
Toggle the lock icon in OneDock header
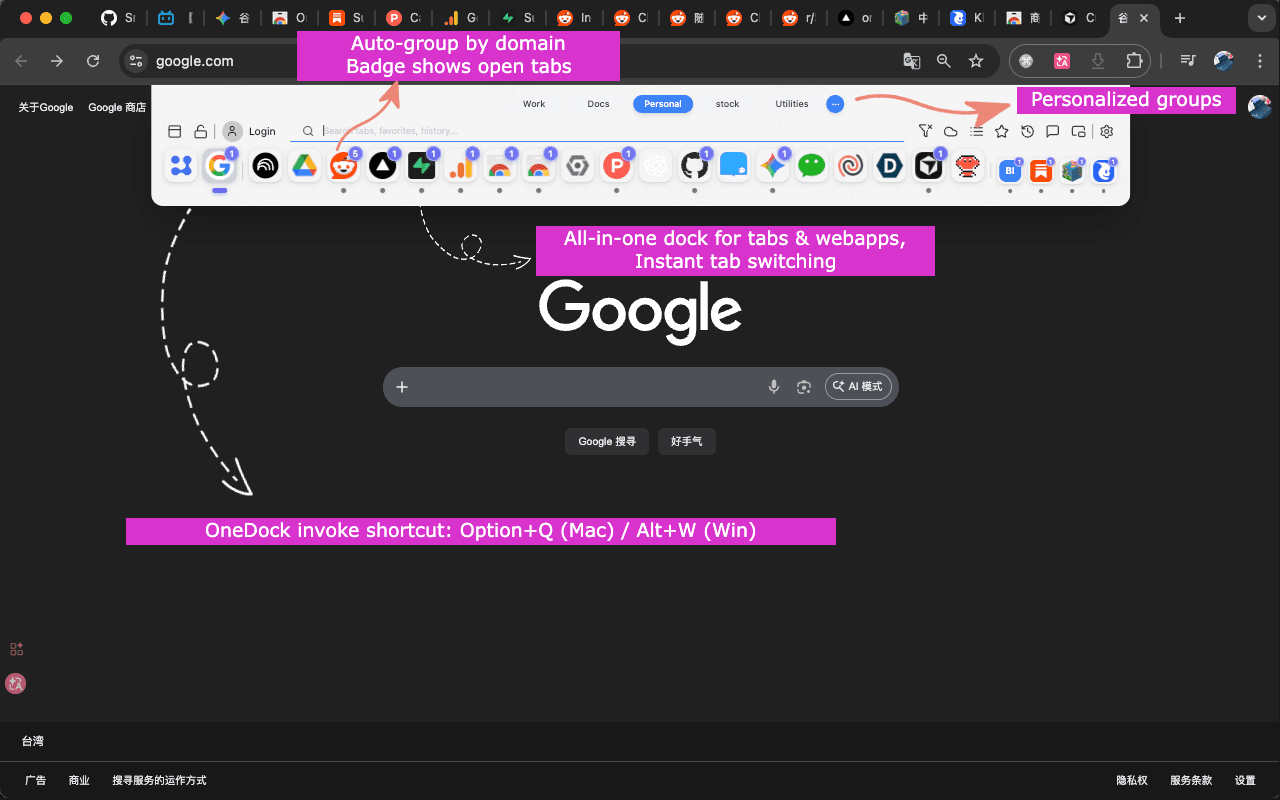[199, 130]
